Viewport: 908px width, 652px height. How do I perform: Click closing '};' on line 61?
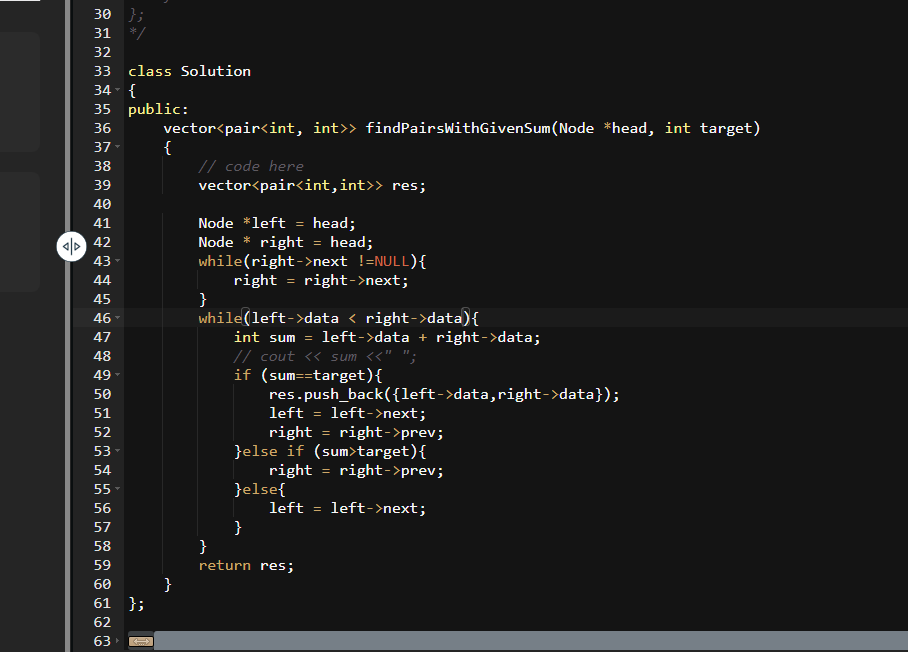tap(136, 603)
